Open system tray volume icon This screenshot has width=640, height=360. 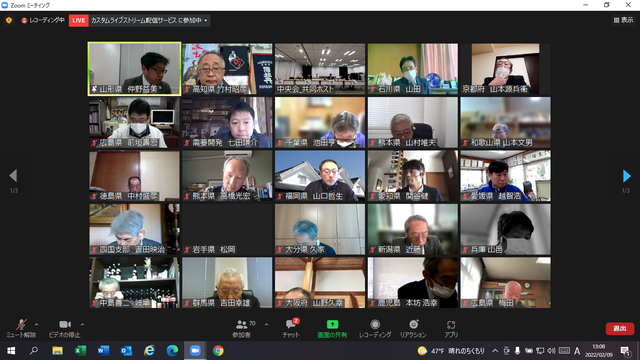point(551,351)
